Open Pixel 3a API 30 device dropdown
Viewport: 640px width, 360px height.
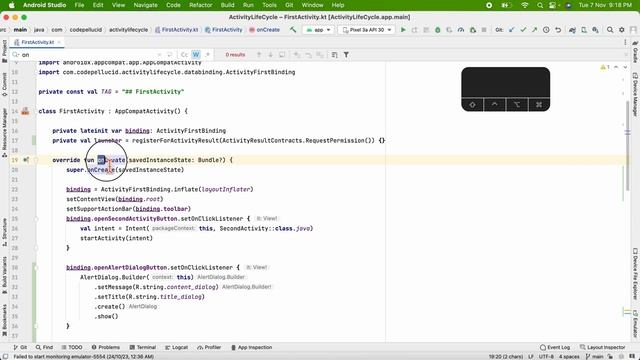pos(367,30)
